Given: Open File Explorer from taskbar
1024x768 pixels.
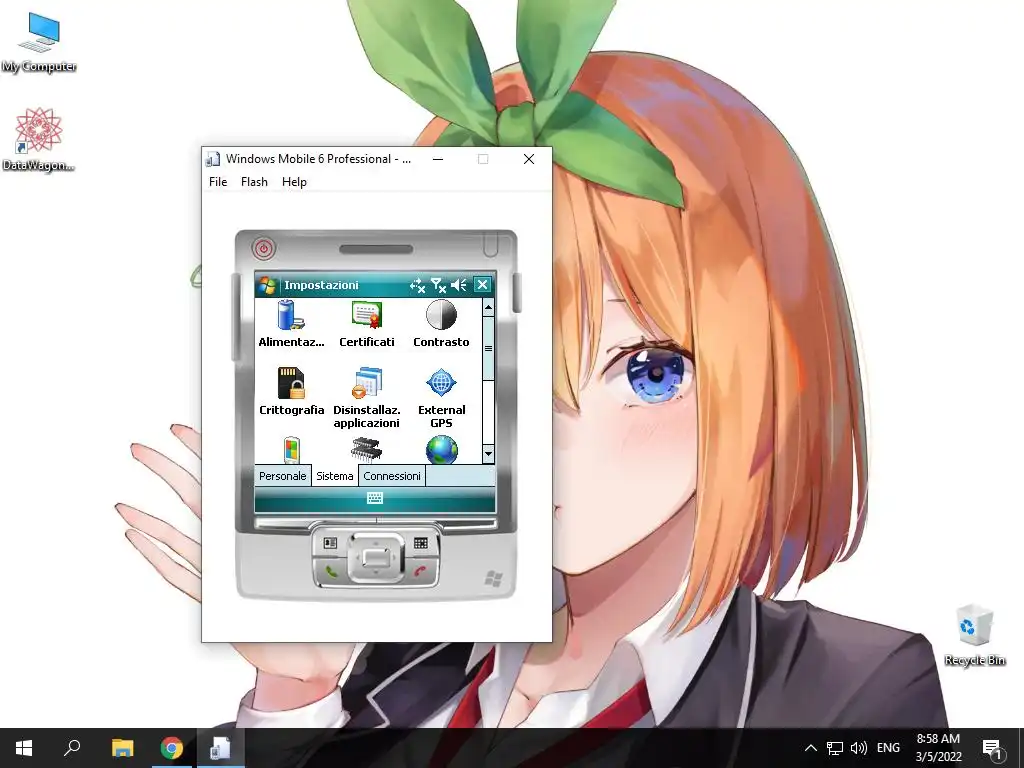Looking at the screenshot, I should click(x=122, y=748).
